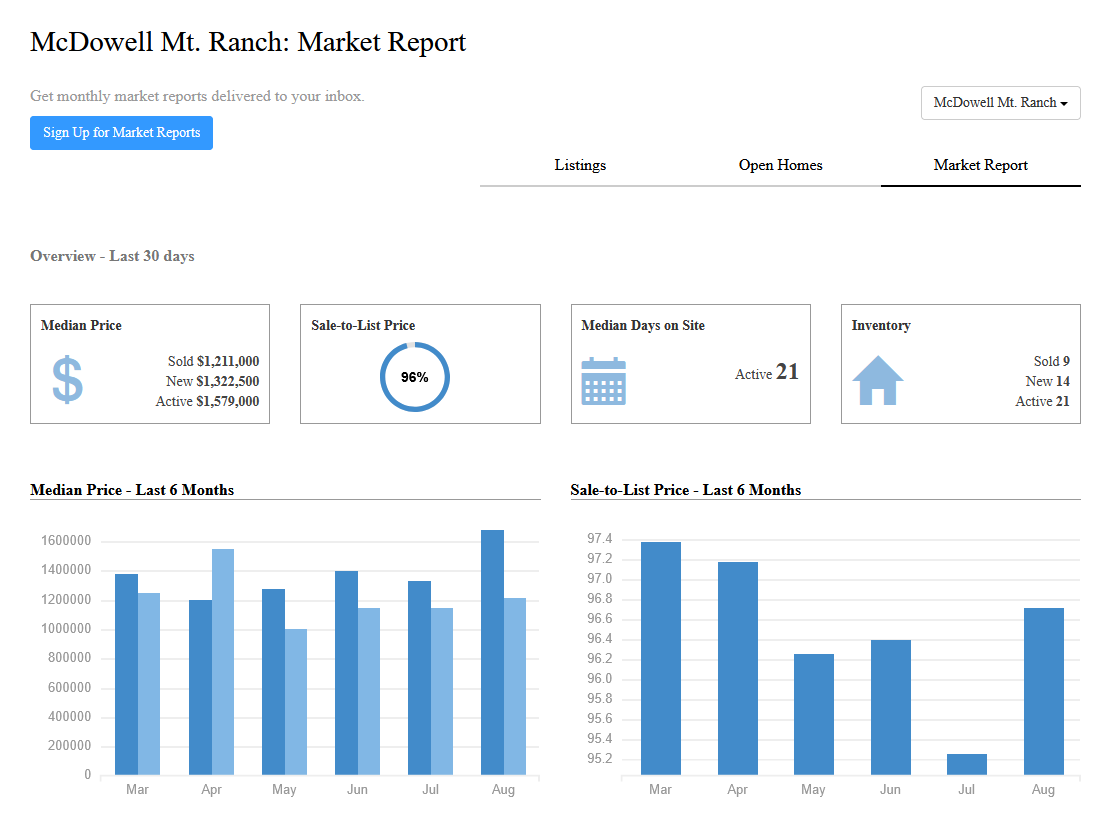The width and height of the screenshot is (1106, 832).
Task: Click the Mar bar in Sale-to-List chart
Action: tap(661, 659)
